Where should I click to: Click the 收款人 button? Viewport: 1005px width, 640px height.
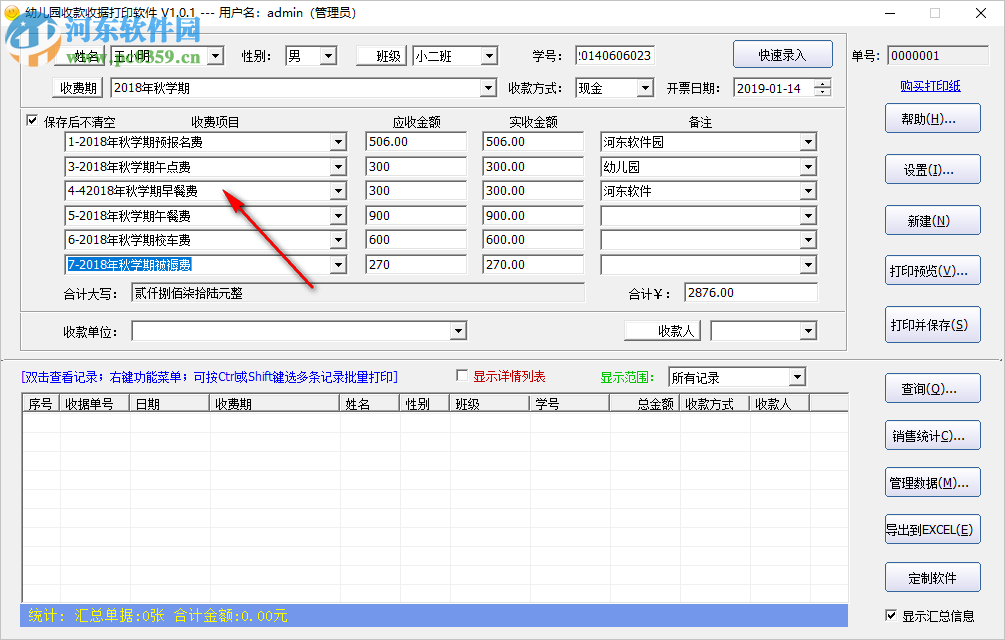coord(663,331)
